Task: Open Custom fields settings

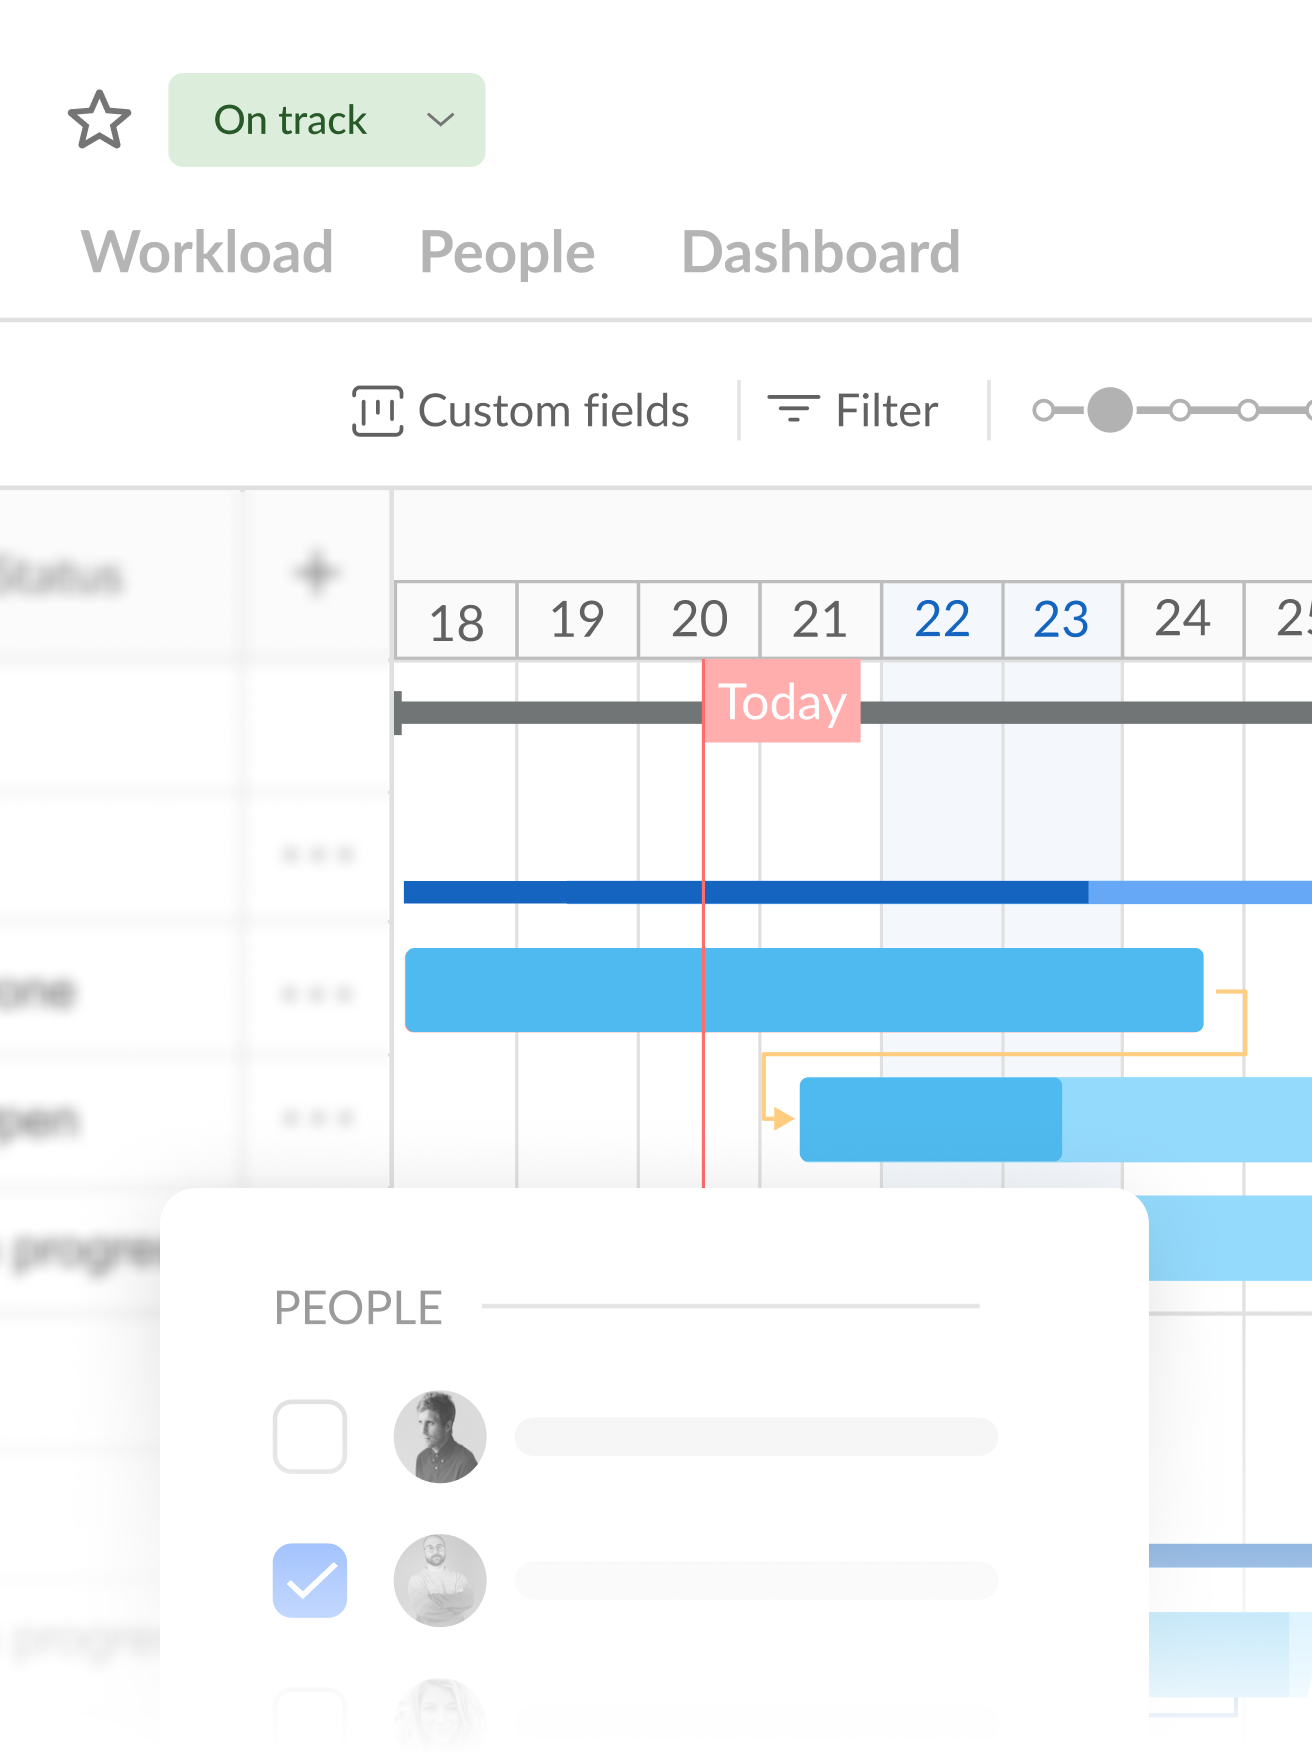Action: pyautogui.click(x=553, y=411)
